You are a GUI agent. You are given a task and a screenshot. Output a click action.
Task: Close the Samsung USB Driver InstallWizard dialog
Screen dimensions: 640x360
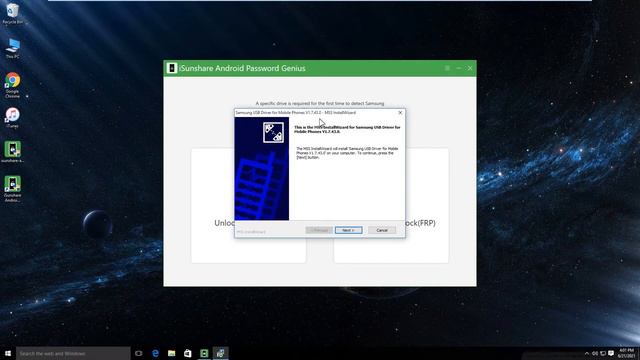[400, 113]
